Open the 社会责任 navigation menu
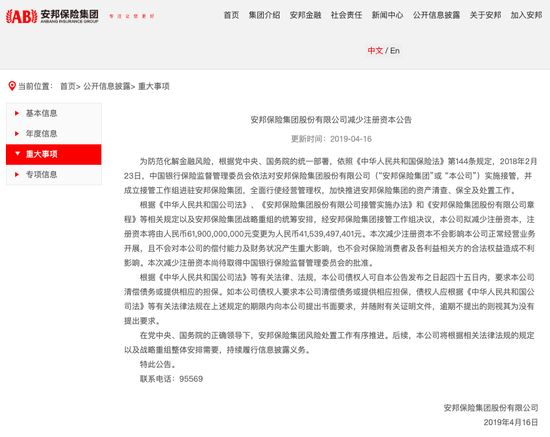Screen dimensions: 550x437 pyautogui.click(x=347, y=15)
